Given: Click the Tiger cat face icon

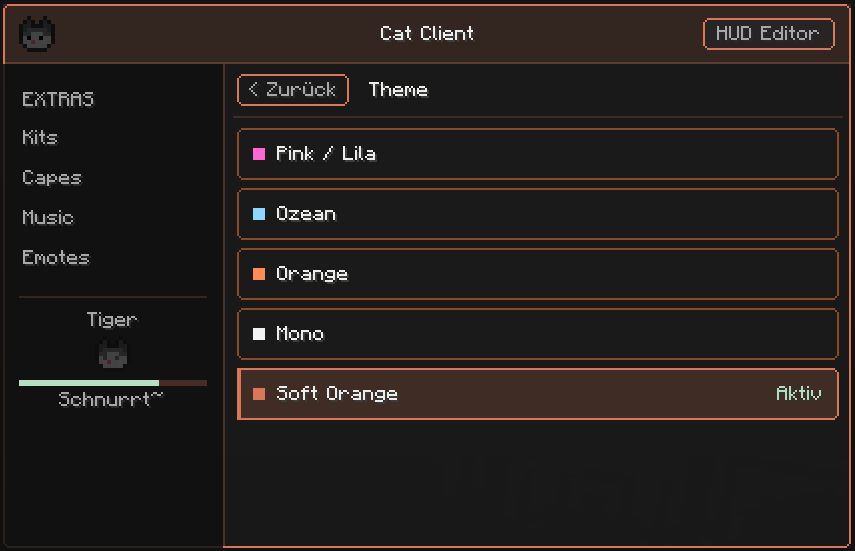Looking at the screenshot, I should 113,354.
